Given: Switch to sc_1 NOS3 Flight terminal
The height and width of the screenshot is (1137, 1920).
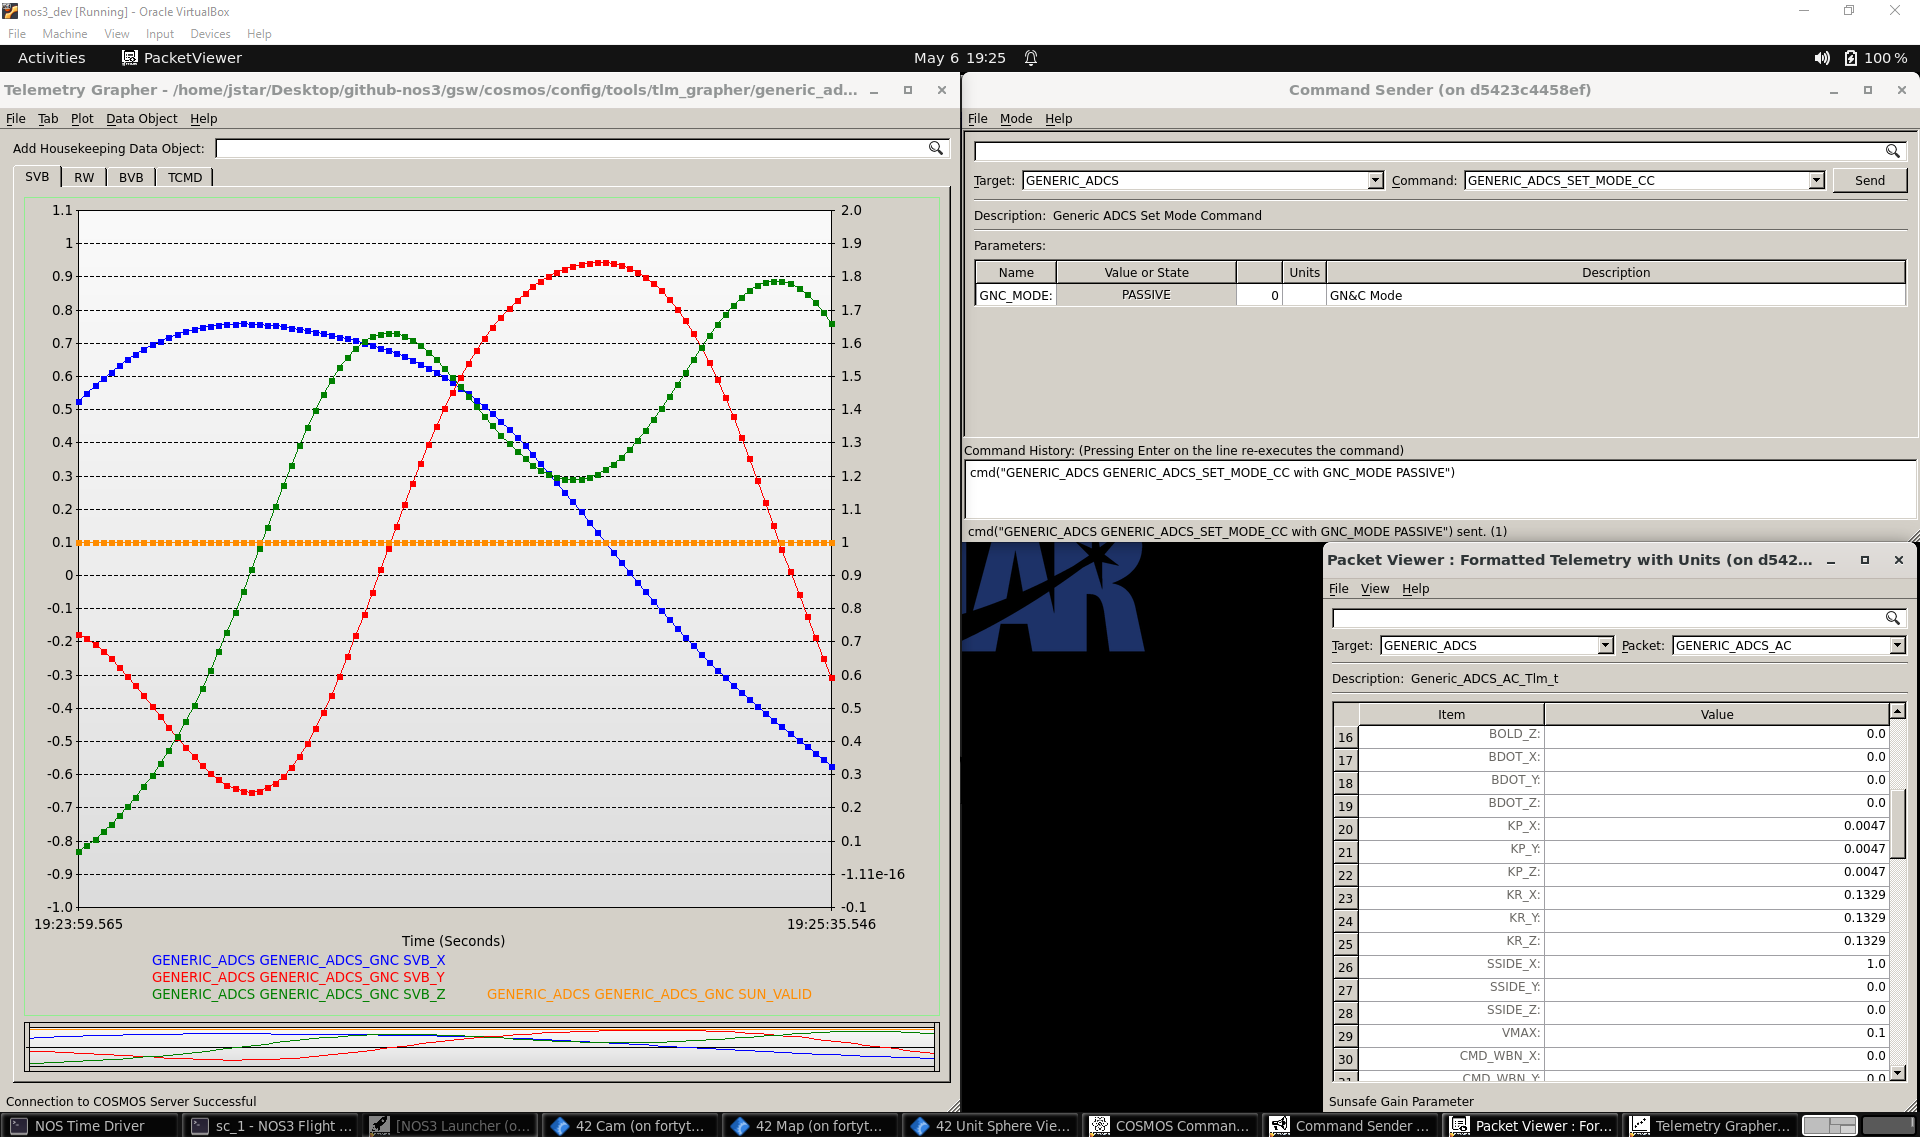Looking at the screenshot, I should tap(269, 1126).
